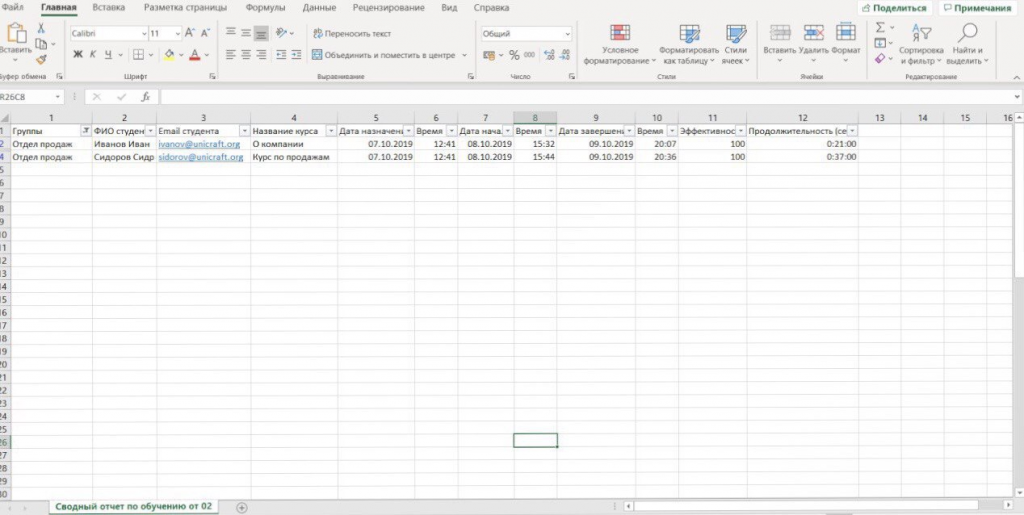Click the AutoSum sigma icon
Screen dimensions: 1024x515
pyautogui.click(x=880, y=27)
